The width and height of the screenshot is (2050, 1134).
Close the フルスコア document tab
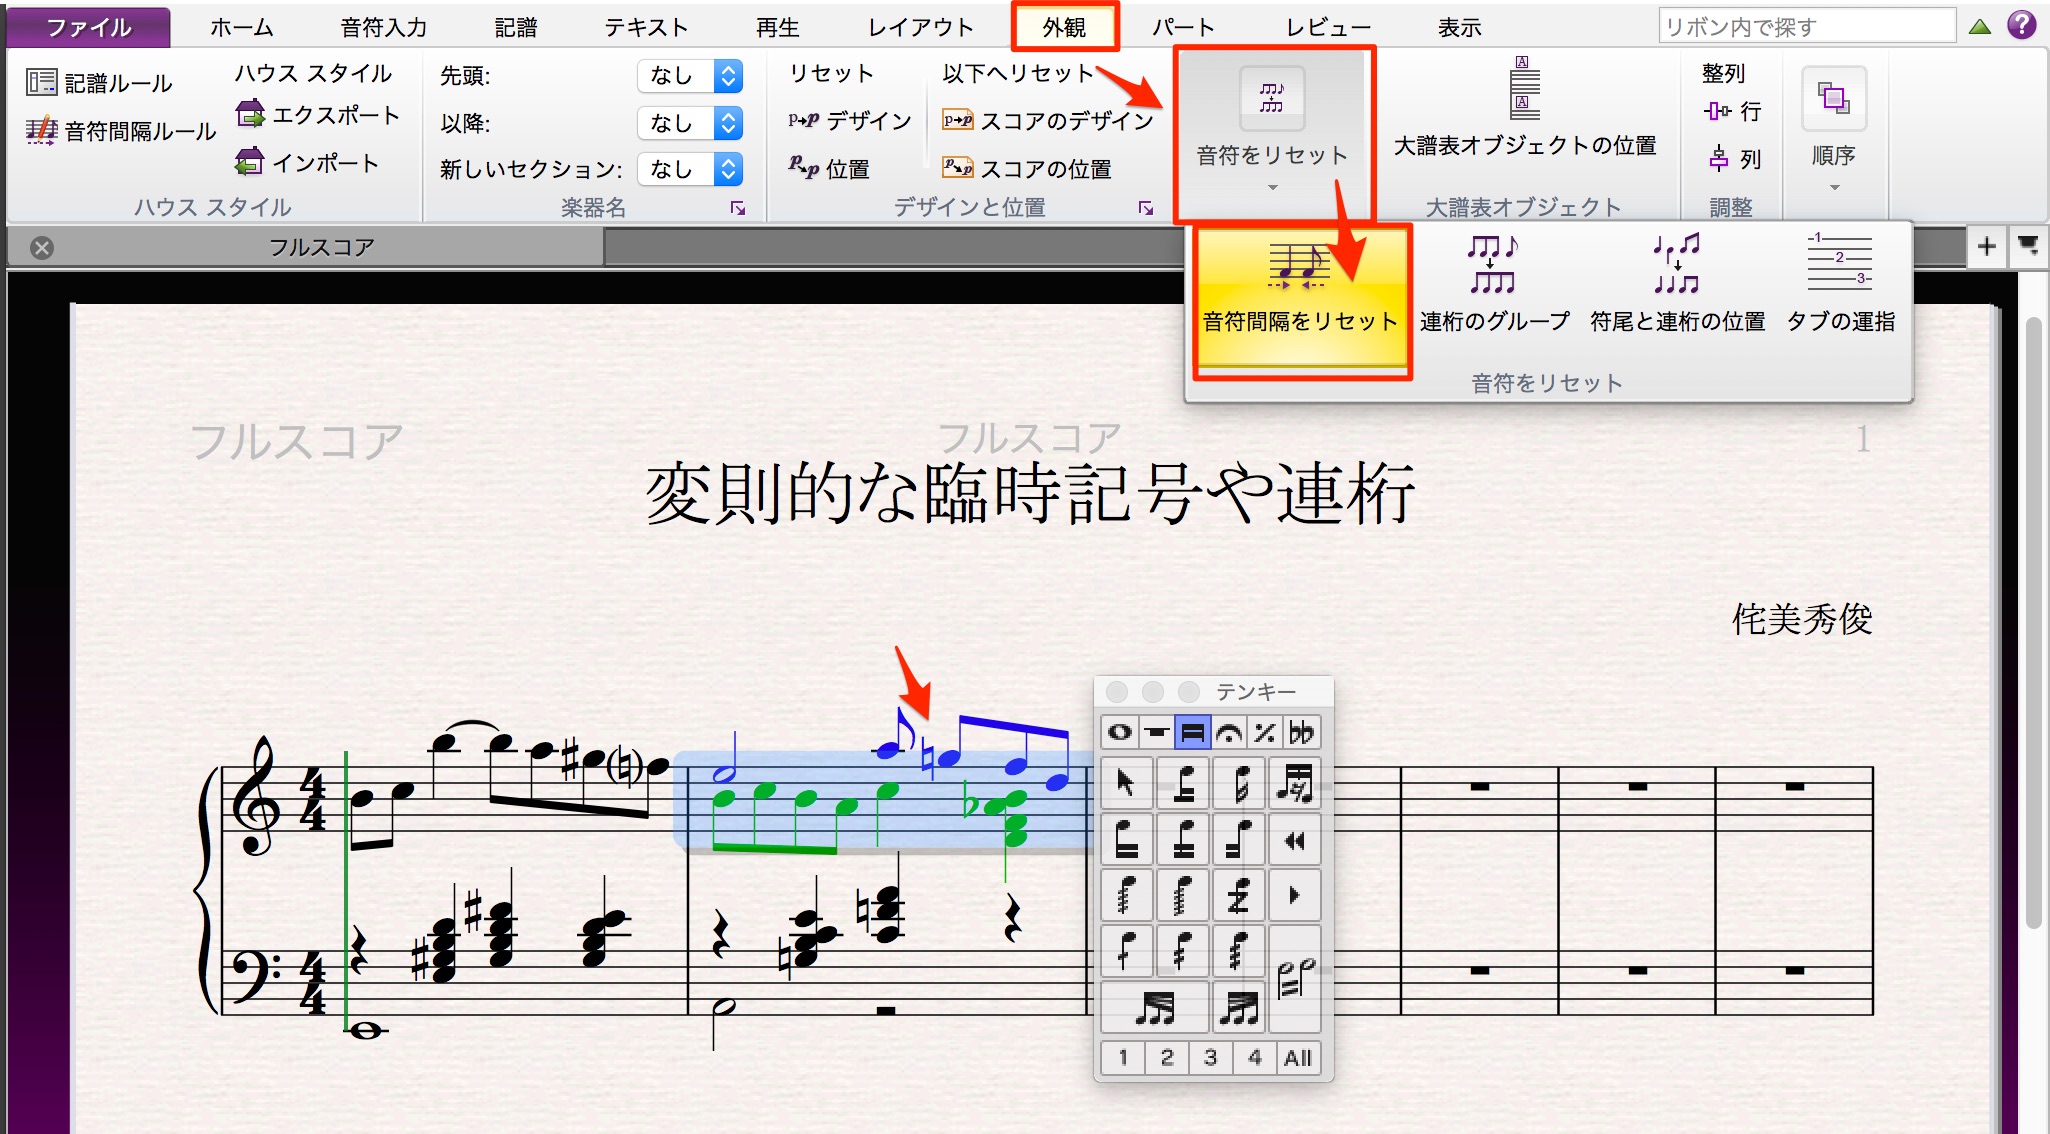click(42, 248)
